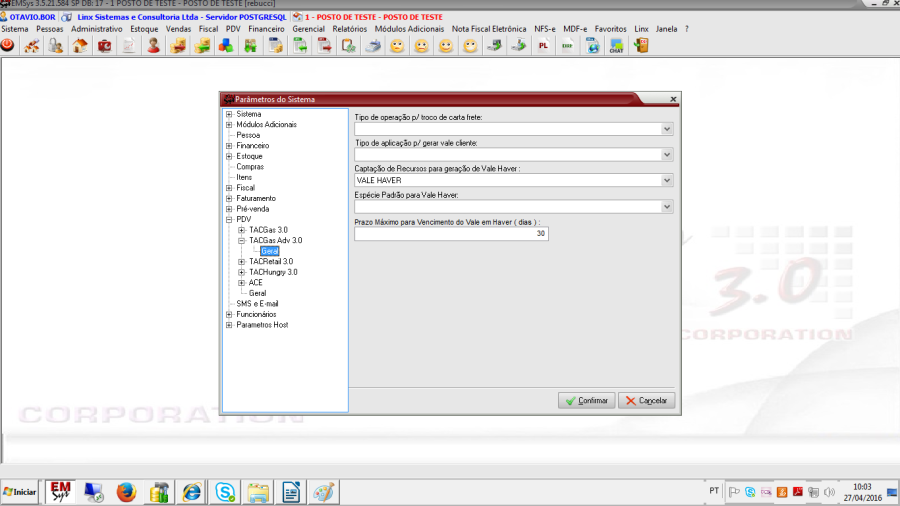Expand the Sistema tree node

point(229,114)
